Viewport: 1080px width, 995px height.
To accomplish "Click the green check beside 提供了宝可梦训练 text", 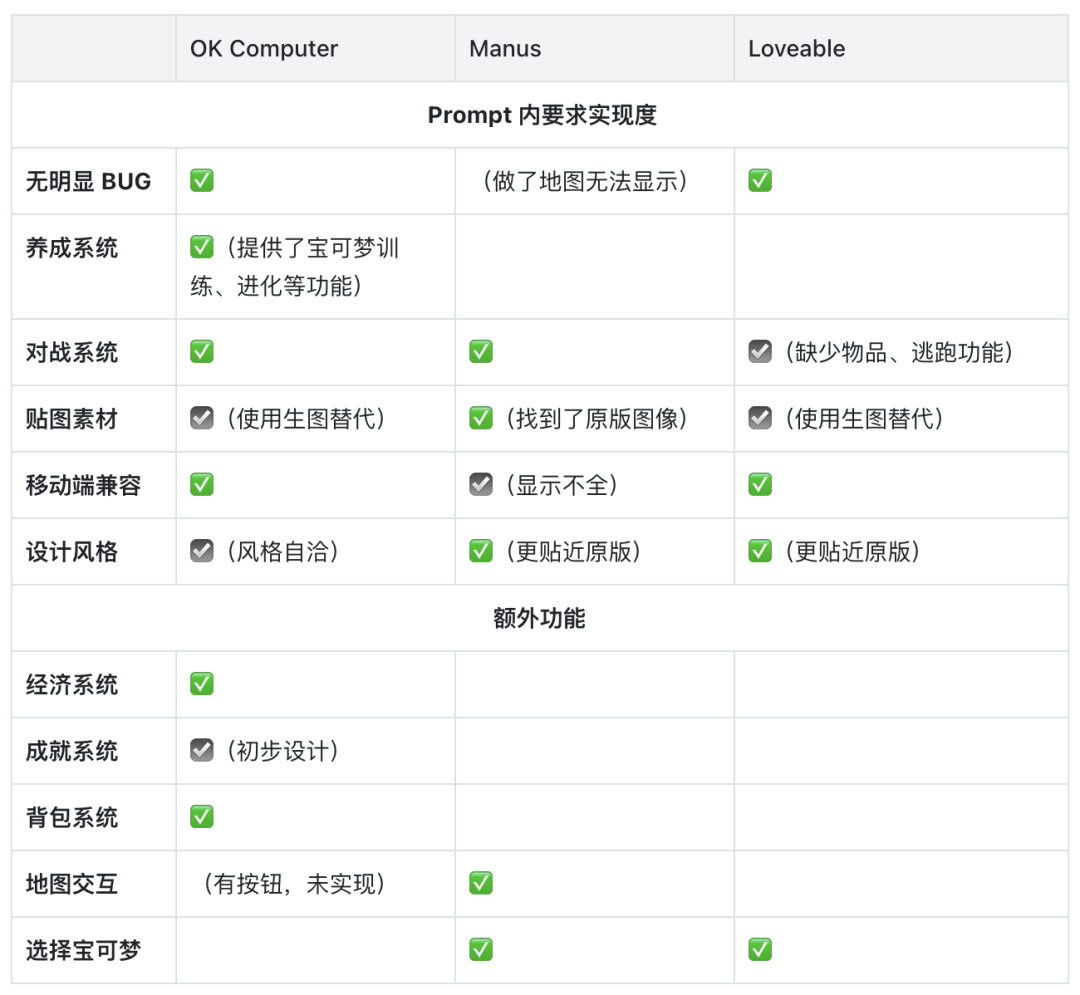I will [202, 247].
